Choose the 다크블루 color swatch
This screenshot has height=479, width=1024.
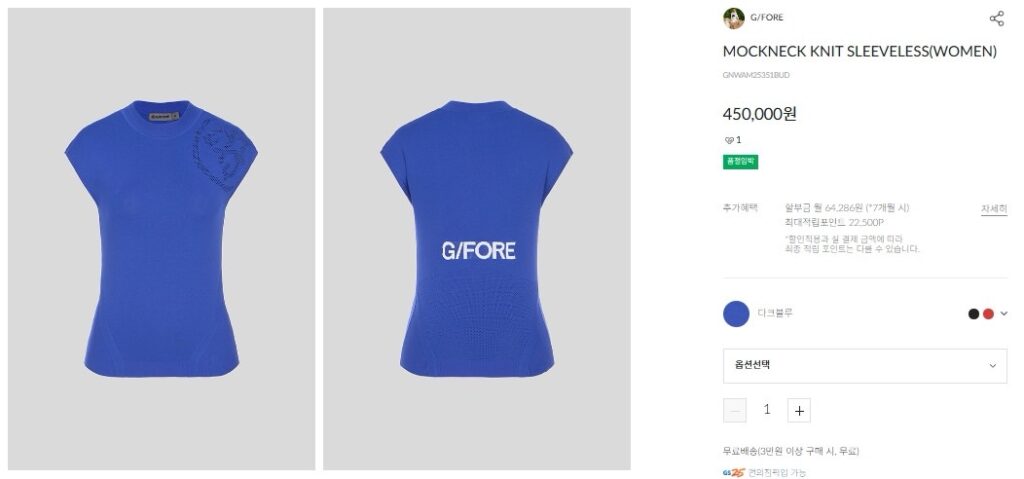point(736,314)
